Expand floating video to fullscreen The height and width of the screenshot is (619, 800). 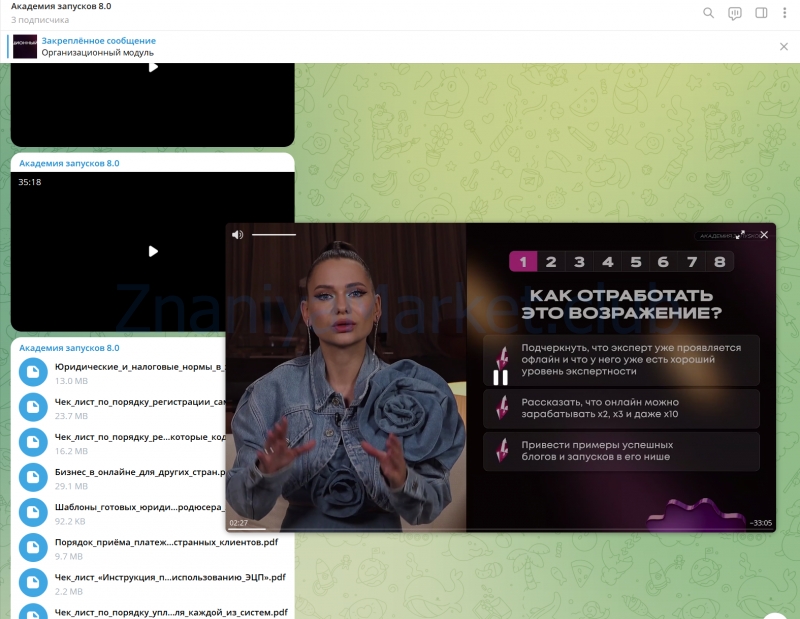[x=740, y=235]
